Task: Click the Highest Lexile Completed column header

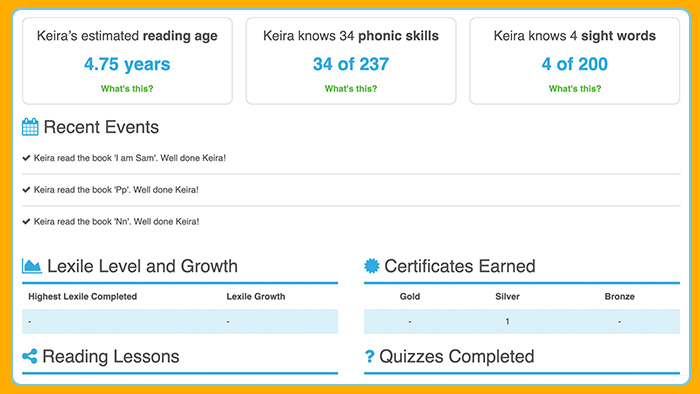Action: 83,297
